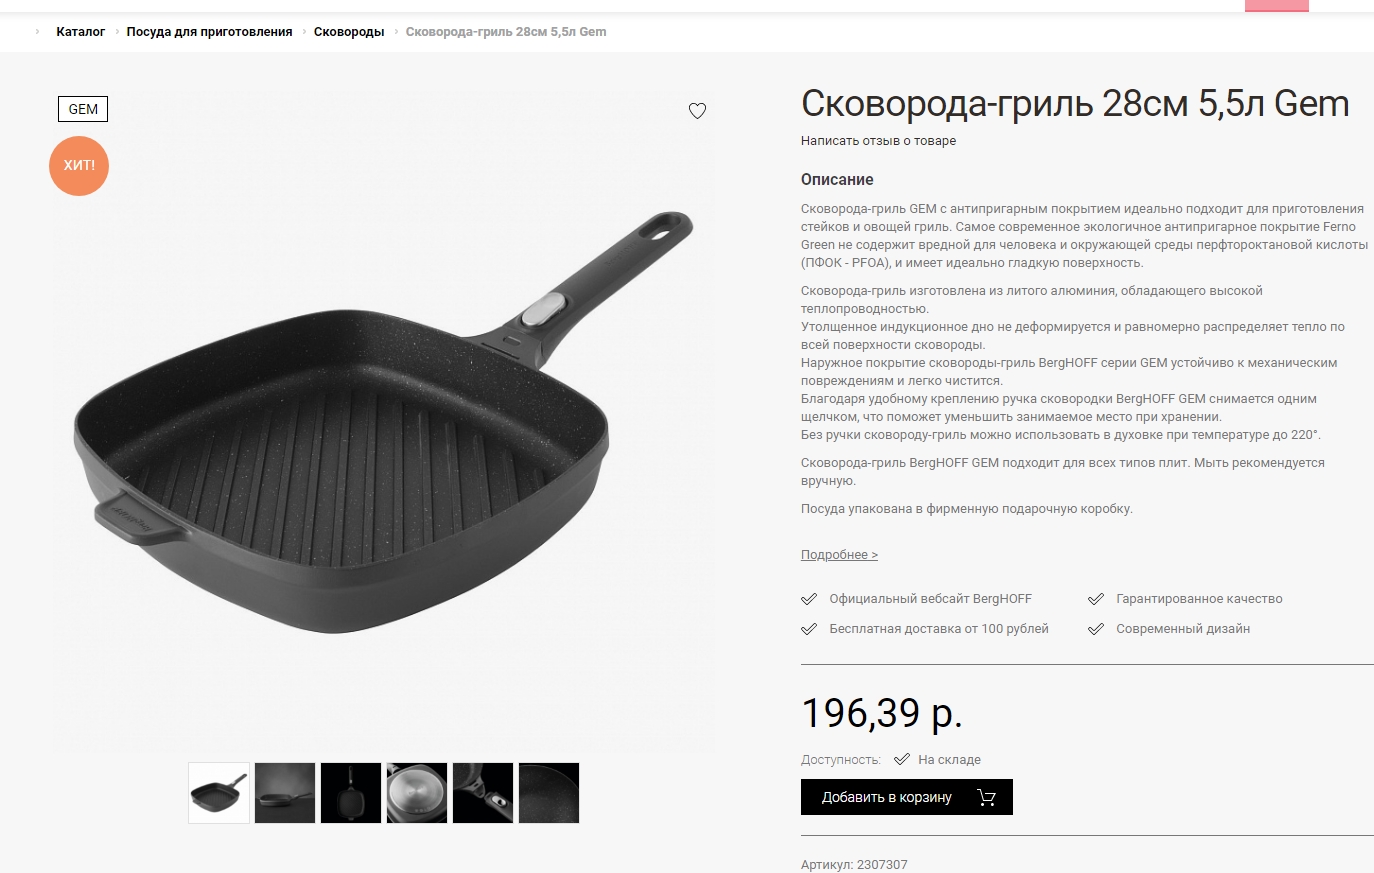Click the На складе availability checkmark
Viewport: 1374px width, 873px height.
[902, 759]
